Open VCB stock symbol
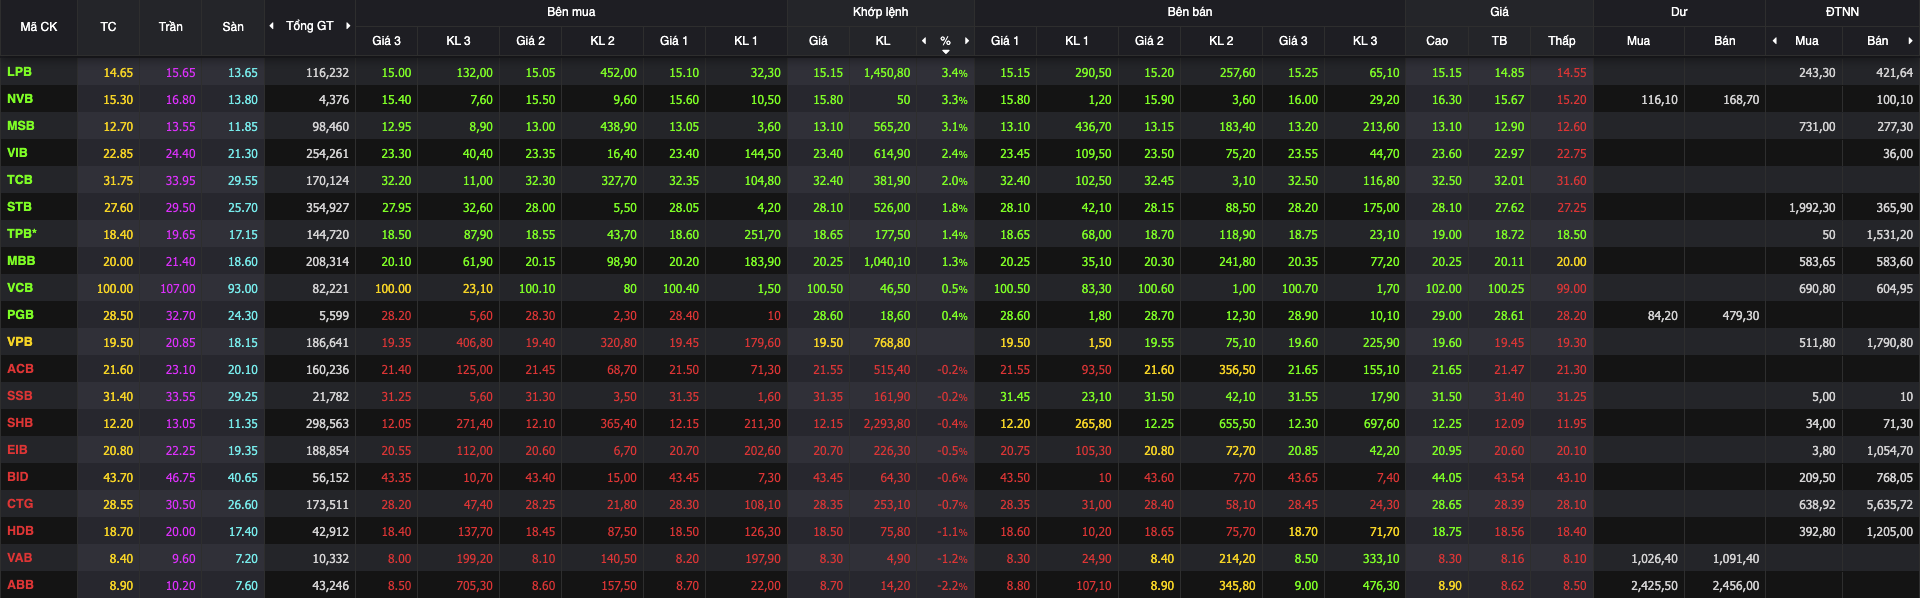Viewport: 1920px width, 598px height. (x=20, y=288)
